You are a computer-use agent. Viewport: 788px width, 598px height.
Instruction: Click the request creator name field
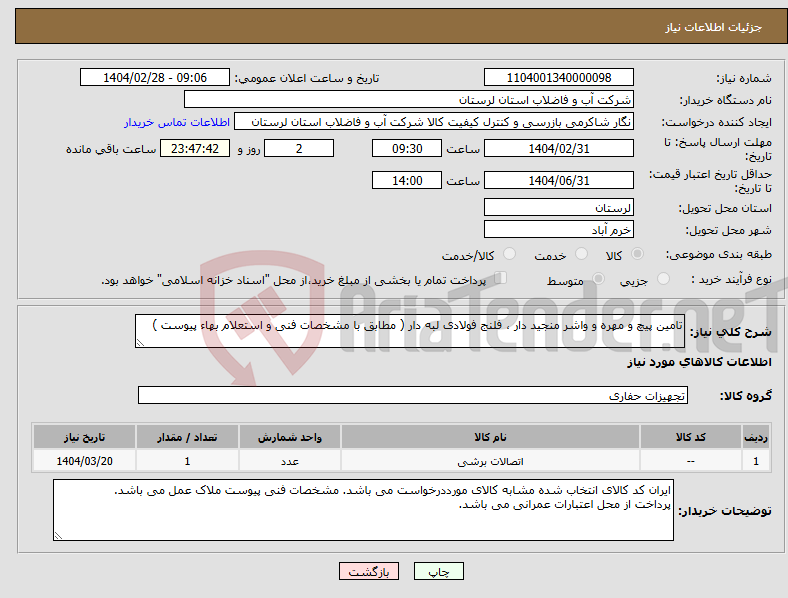434,122
